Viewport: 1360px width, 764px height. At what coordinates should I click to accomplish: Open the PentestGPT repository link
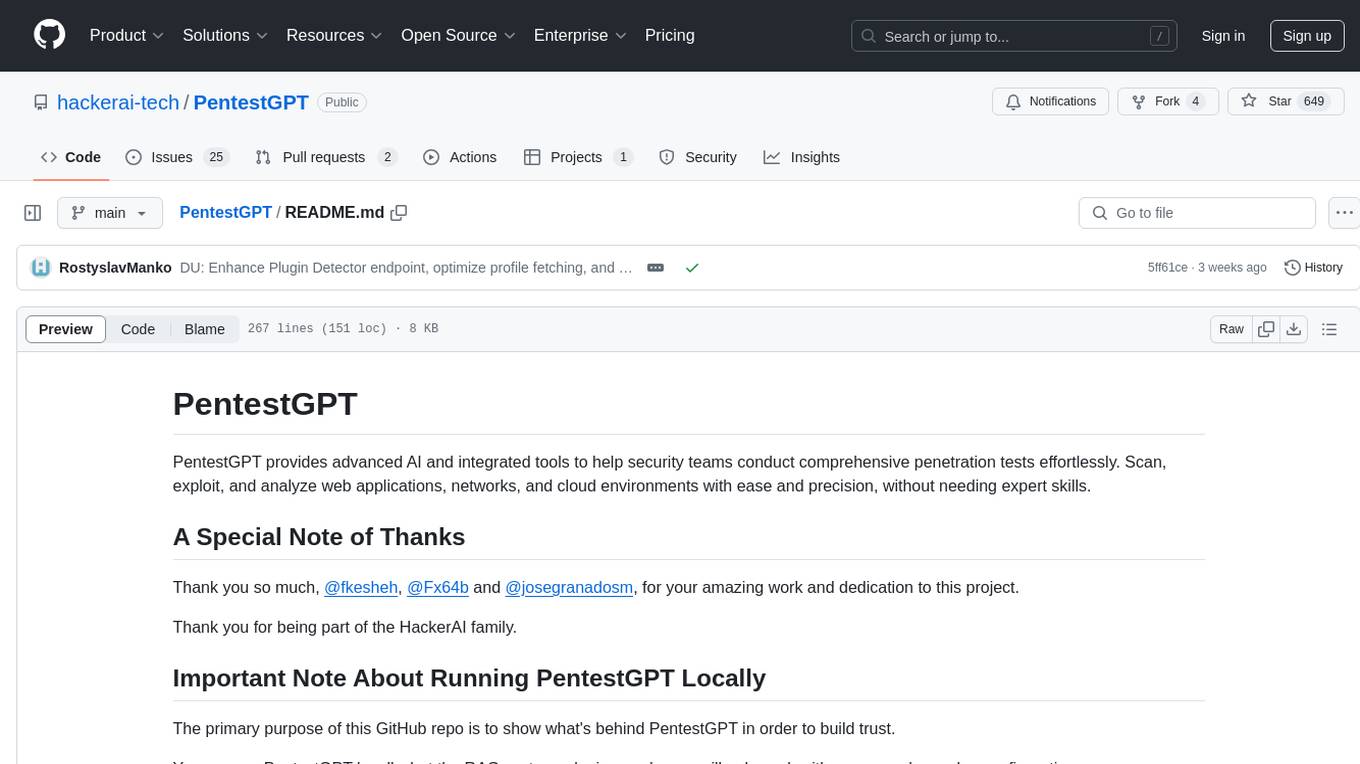click(251, 102)
